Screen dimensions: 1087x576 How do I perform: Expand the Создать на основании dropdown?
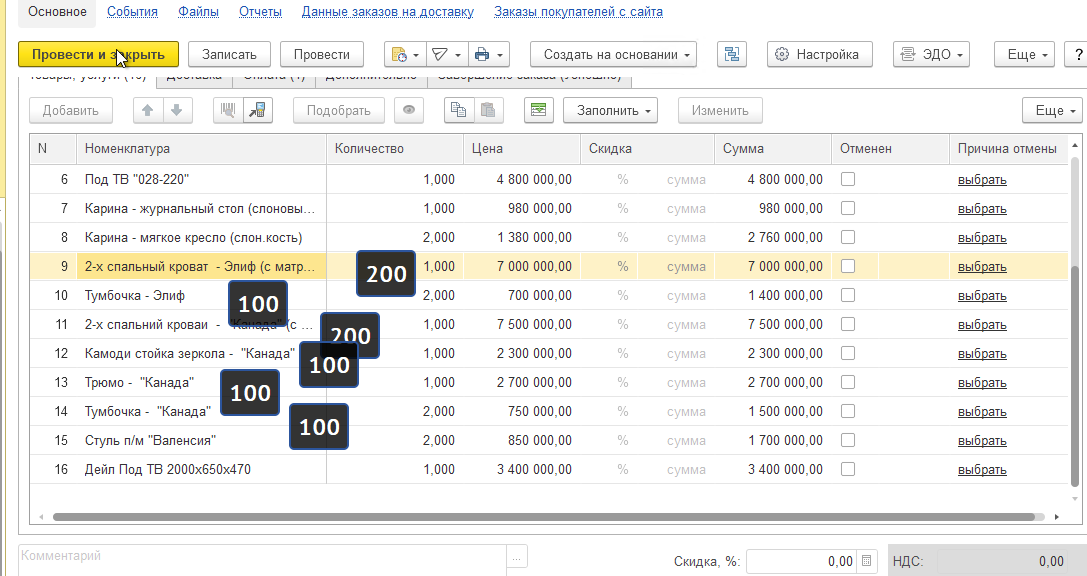tap(614, 54)
